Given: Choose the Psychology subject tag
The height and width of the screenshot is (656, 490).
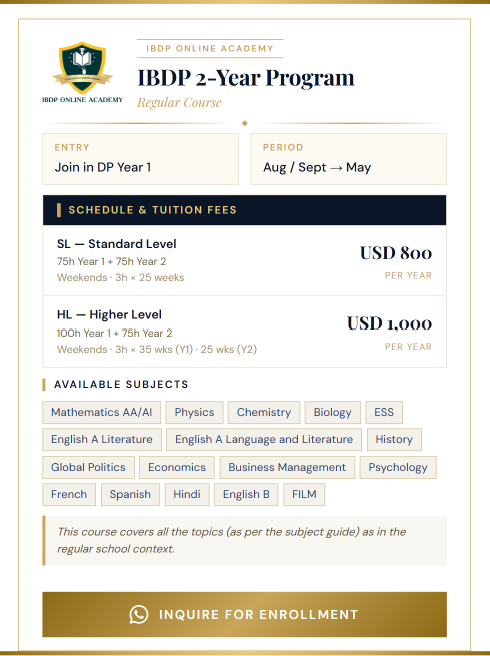Looking at the screenshot, I should tap(398, 467).
